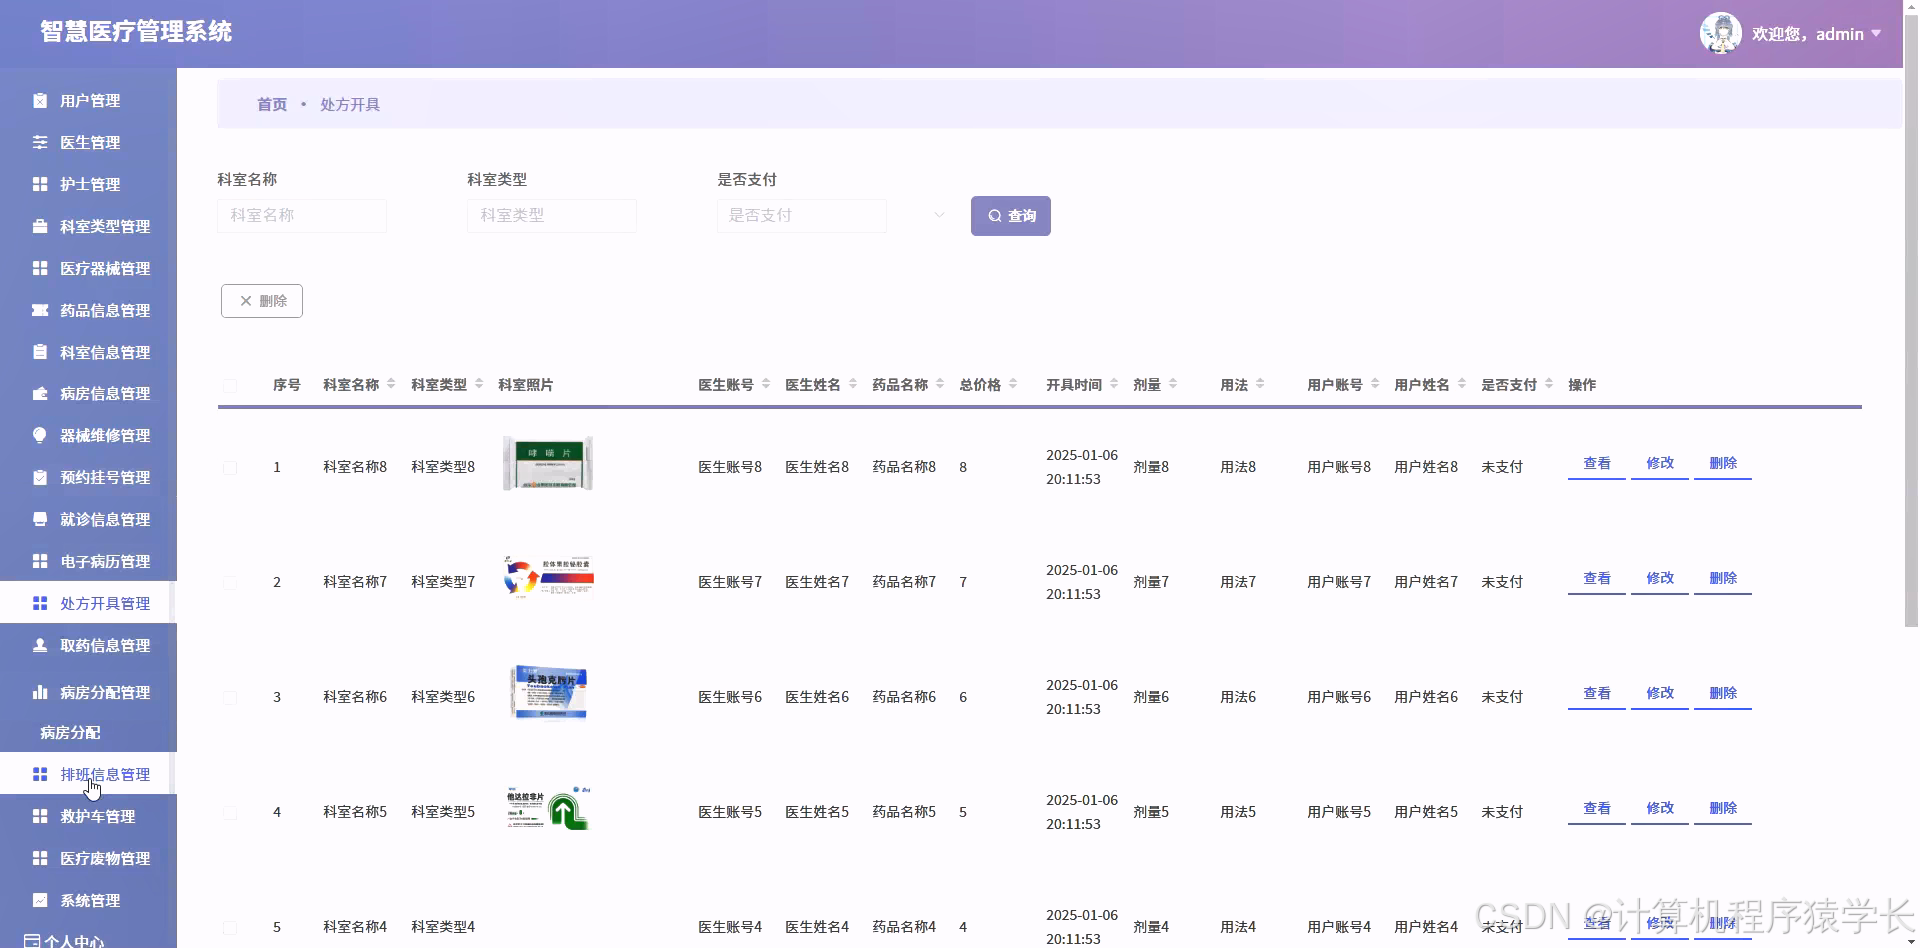The width and height of the screenshot is (1920, 948).
Task: Click the 医生管理 sidebar icon
Action: point(40,142)
